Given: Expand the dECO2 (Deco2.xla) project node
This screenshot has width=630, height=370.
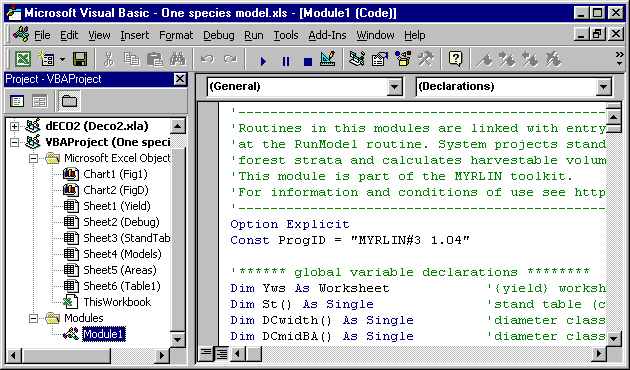Looking at the screenshot, I should click(x=14, y=126).
